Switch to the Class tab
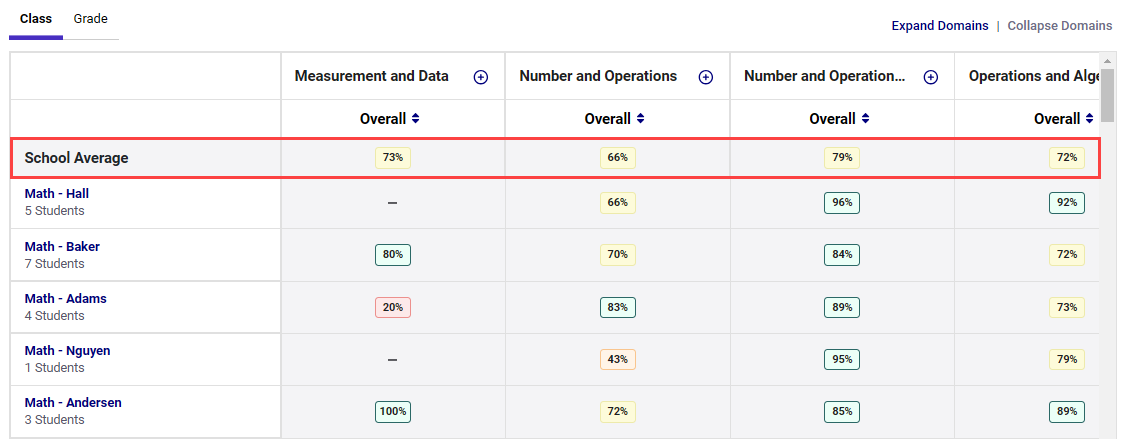The height and width of the screenshot is (439, 1125). [36, 19]
